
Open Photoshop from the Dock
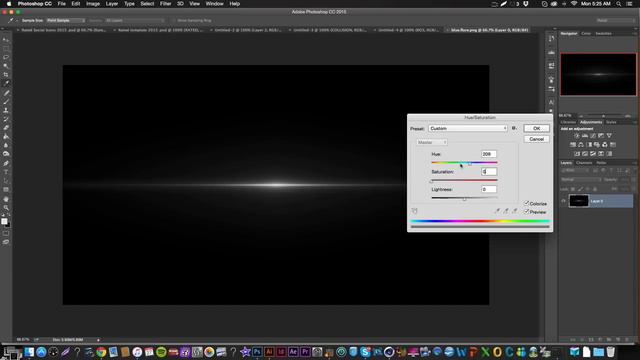coord(257,352)
